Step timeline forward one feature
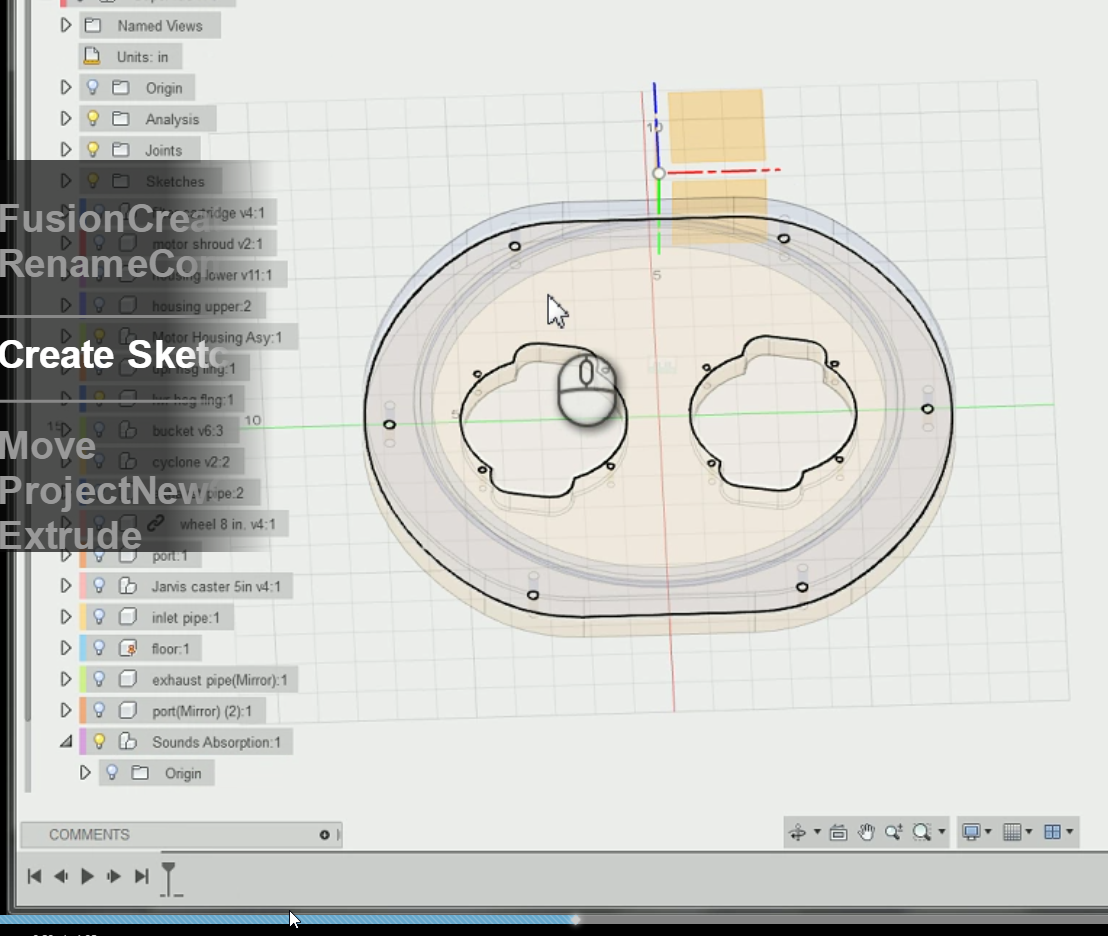Image resolution: width=1108 pixels, height=936 pixels. pyautogui.click(x=114, y=877)
